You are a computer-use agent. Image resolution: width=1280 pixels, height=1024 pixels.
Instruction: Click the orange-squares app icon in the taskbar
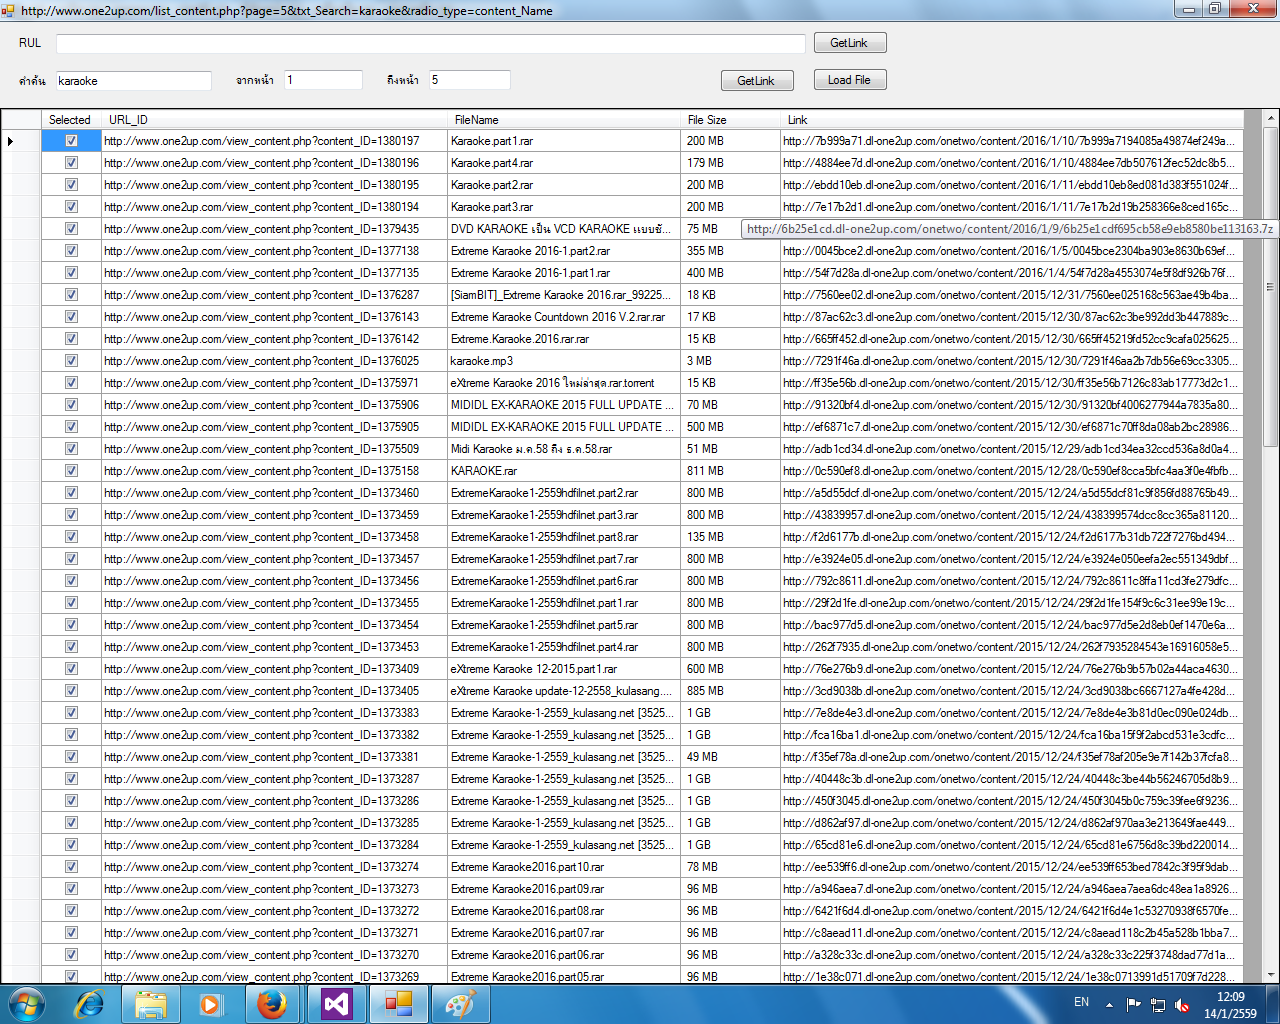tap(399, 1004)
